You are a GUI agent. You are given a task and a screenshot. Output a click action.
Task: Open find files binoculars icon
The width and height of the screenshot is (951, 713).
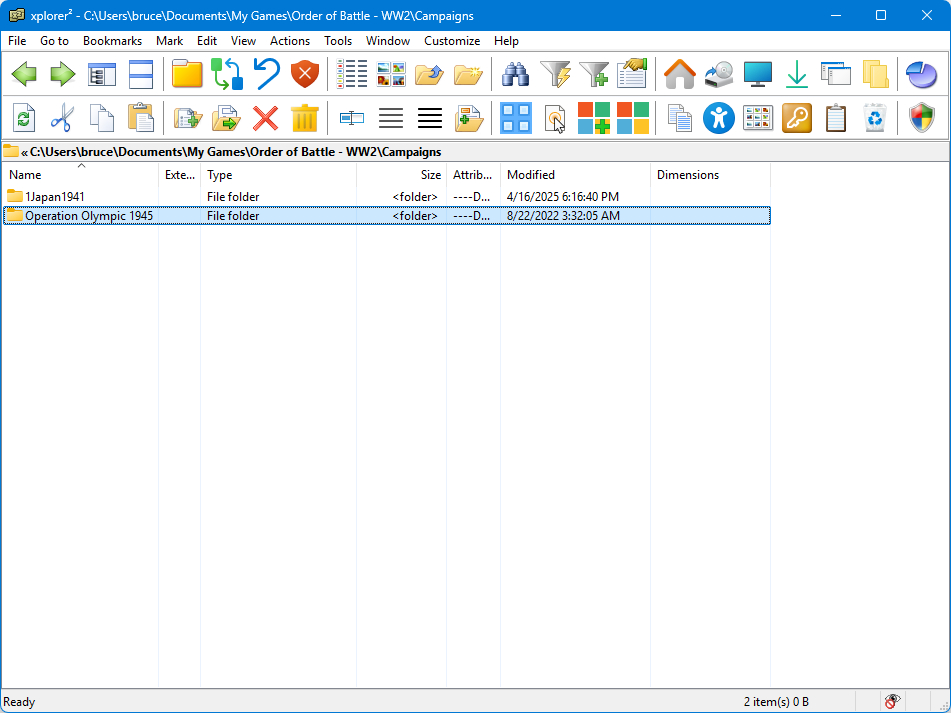(x=516, y=74)
